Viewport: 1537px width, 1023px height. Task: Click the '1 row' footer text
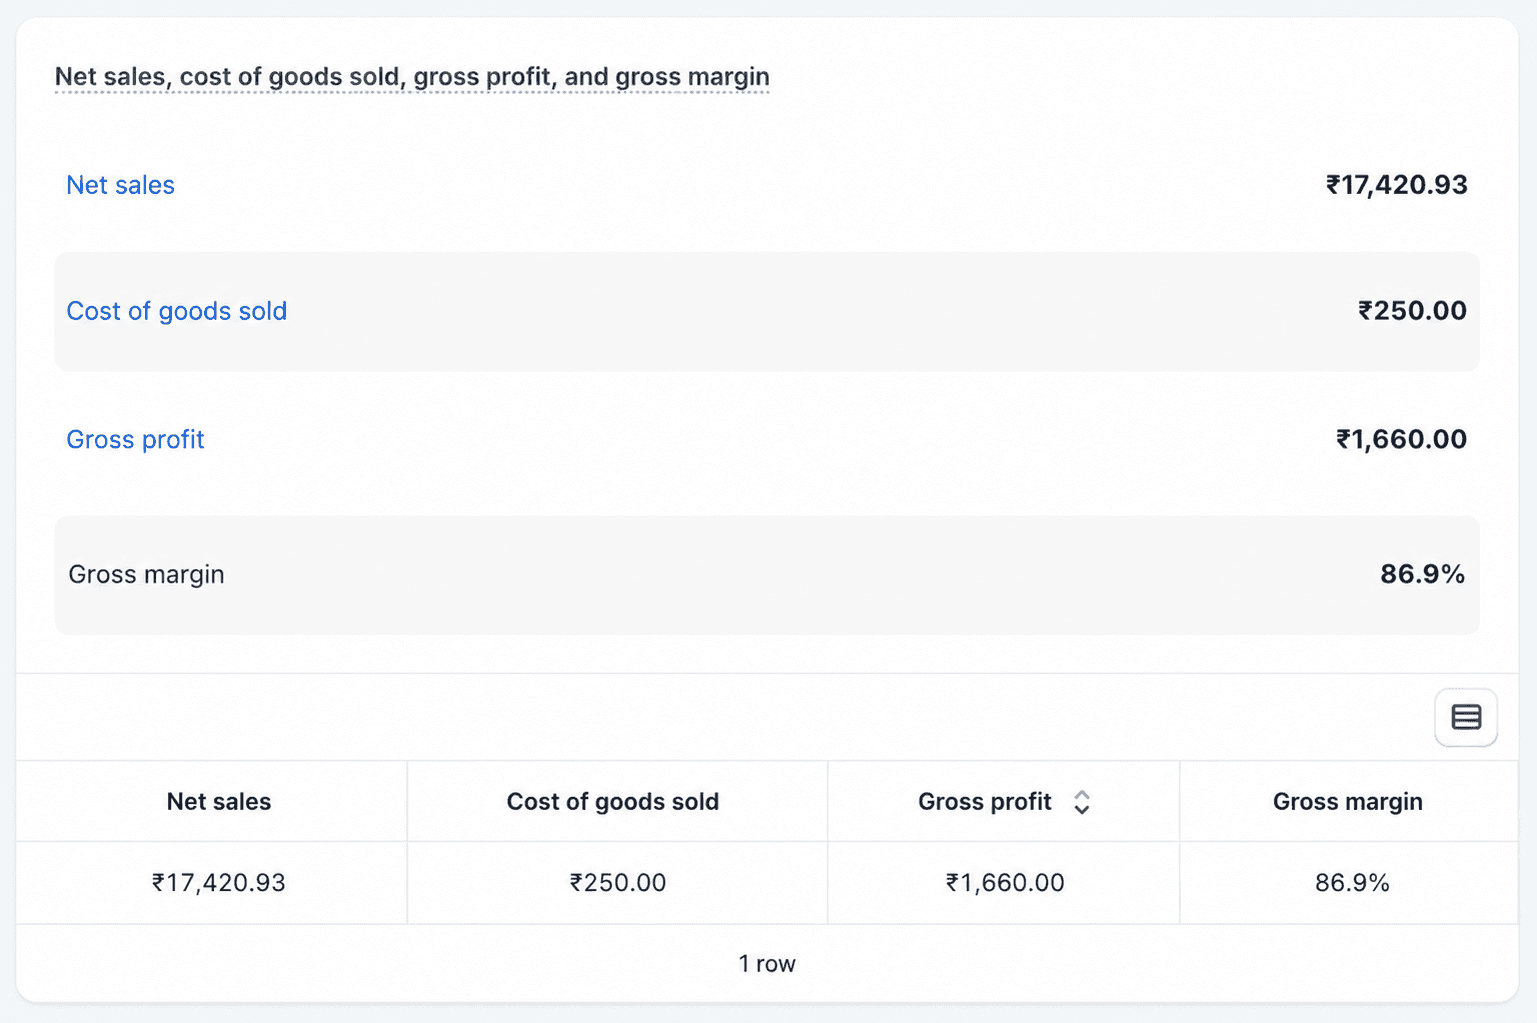[x=767, y=964]
